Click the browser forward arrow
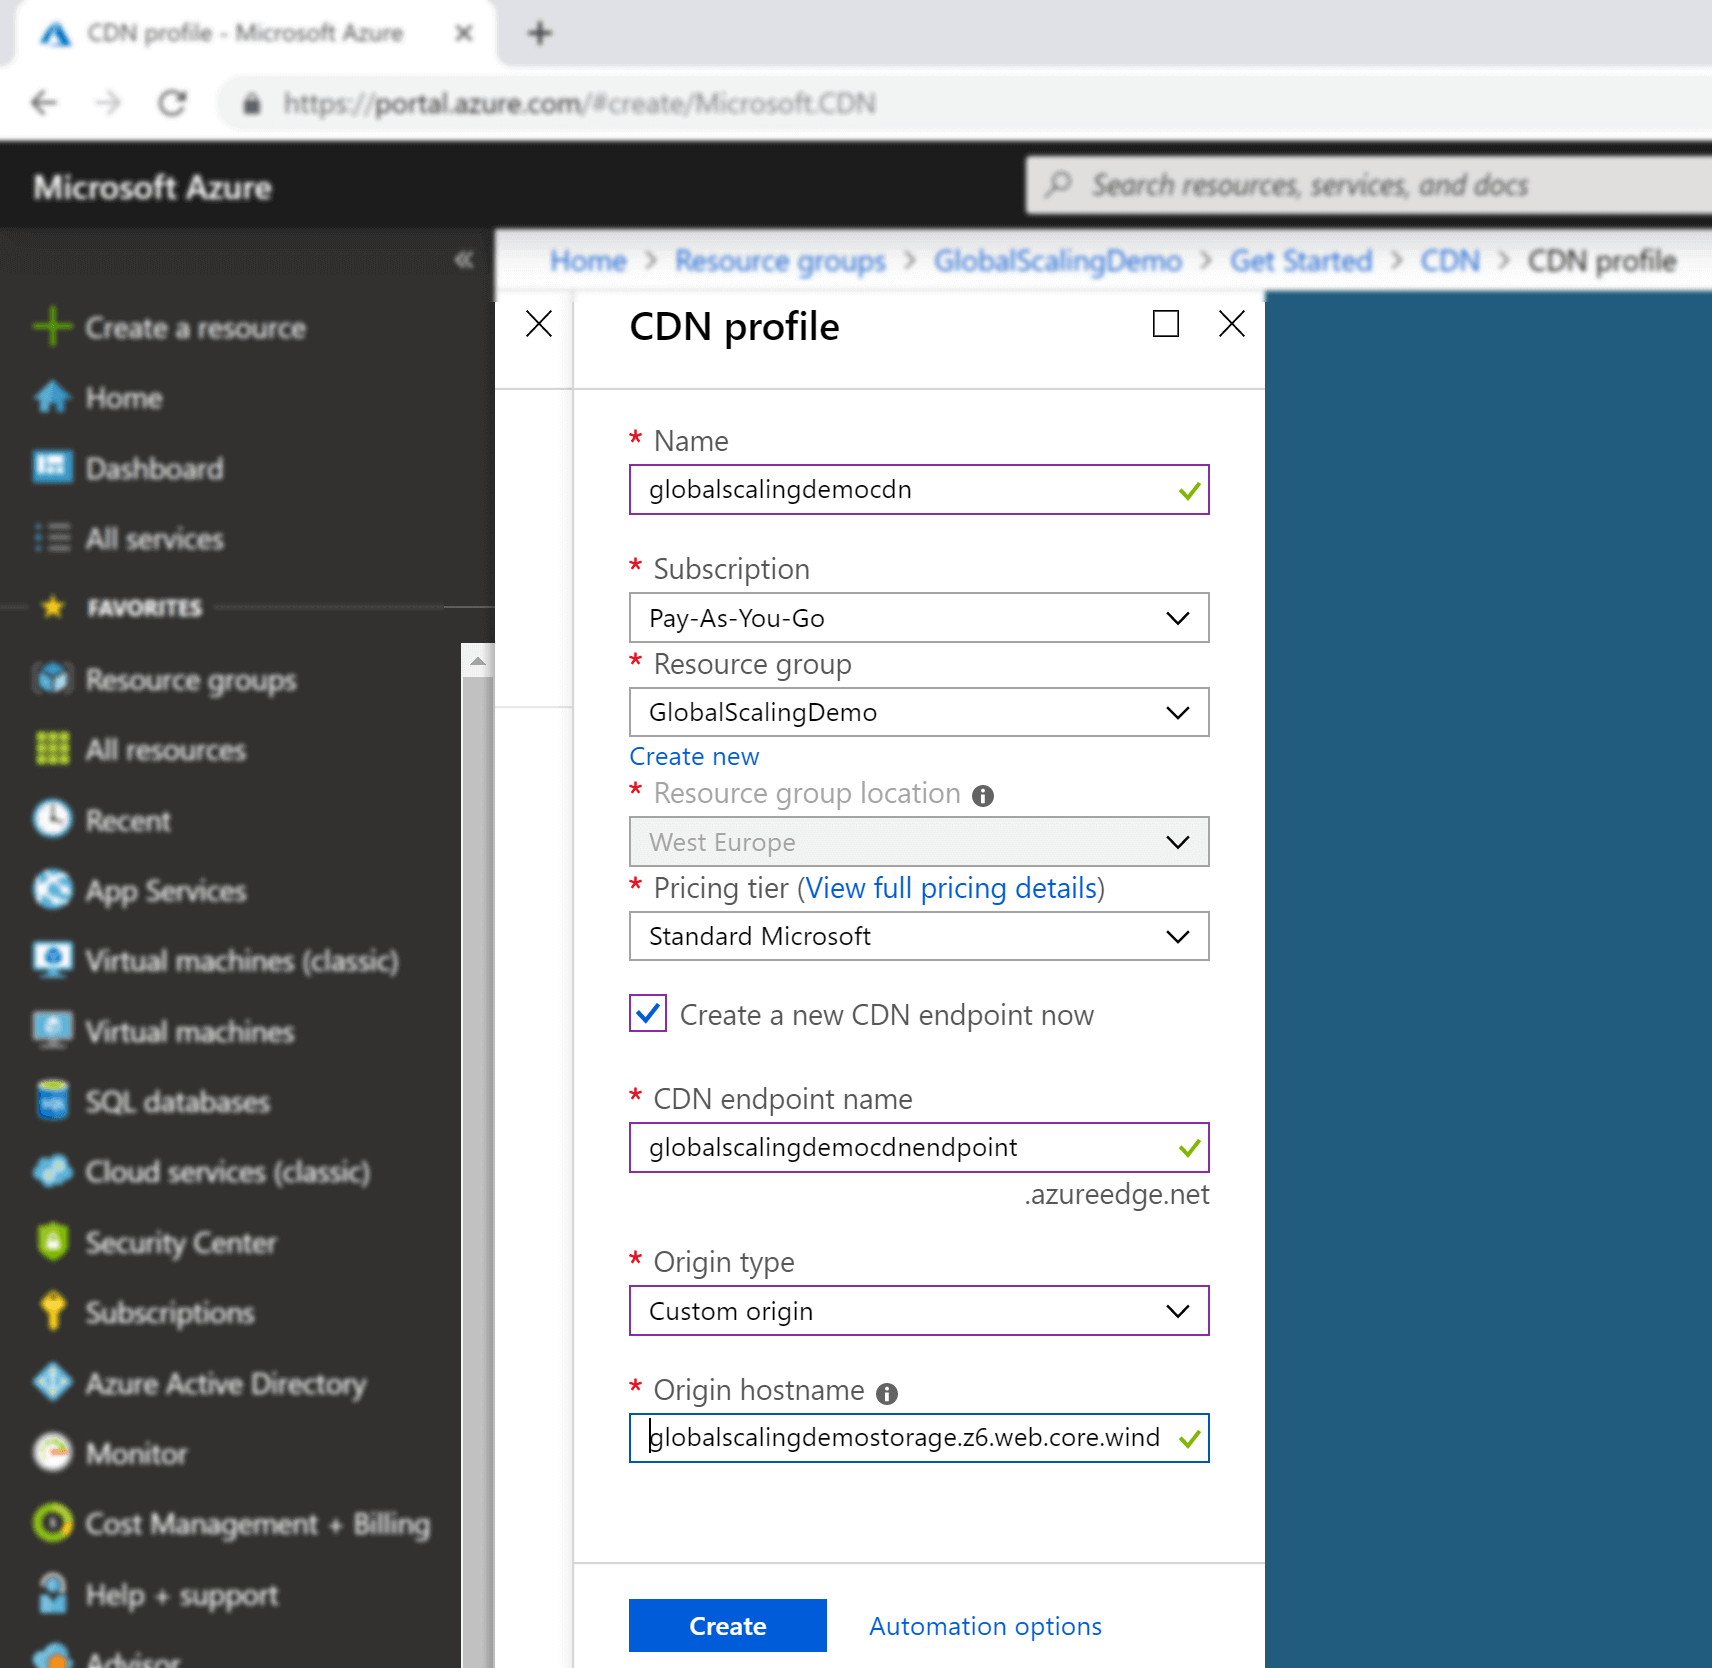 click(x=108, y=103)
